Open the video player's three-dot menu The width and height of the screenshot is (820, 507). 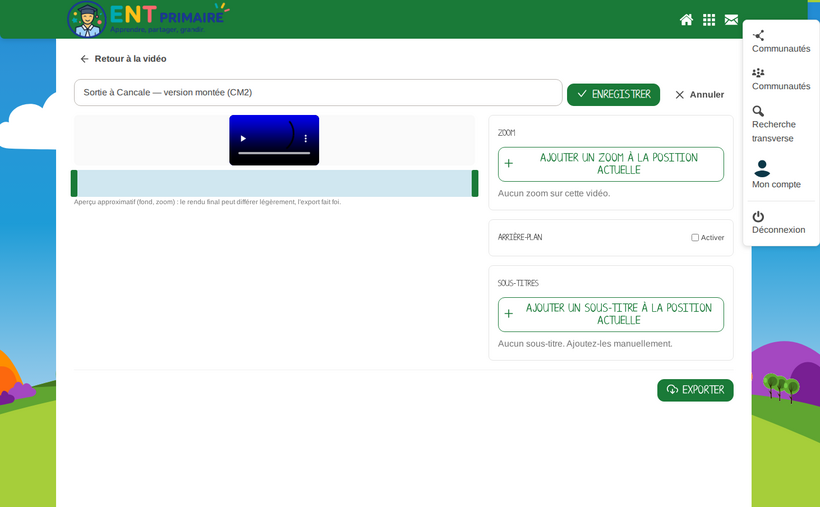[305, 139]
